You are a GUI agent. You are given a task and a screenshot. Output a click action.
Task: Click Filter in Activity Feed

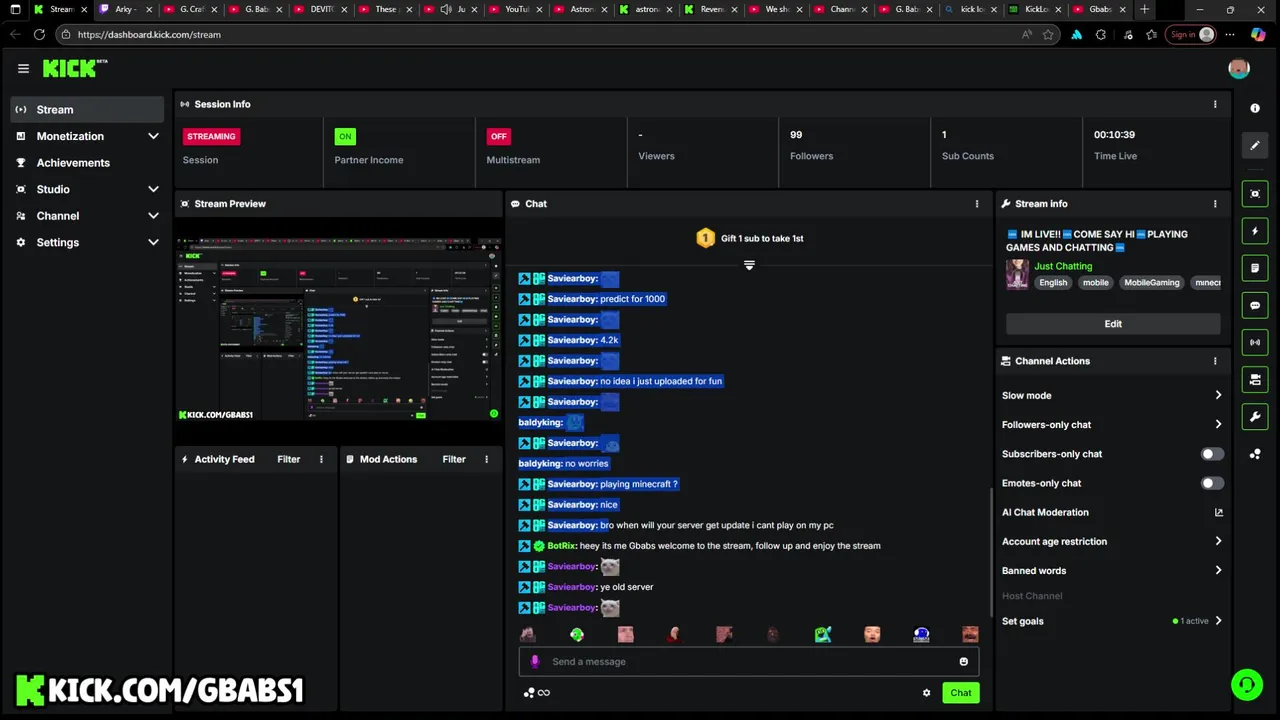coord(288,459)
